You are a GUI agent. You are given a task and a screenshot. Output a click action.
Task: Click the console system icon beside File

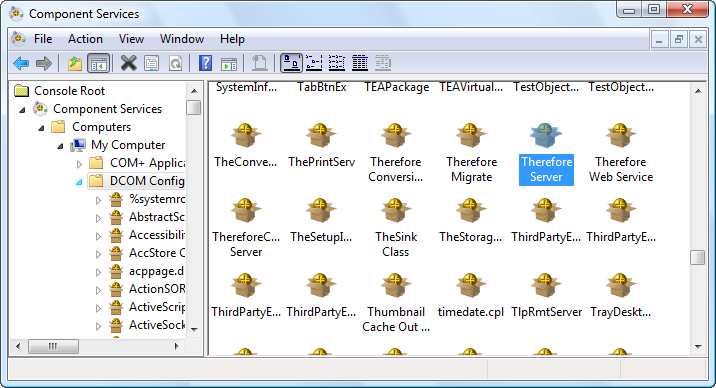click(19, 39)
